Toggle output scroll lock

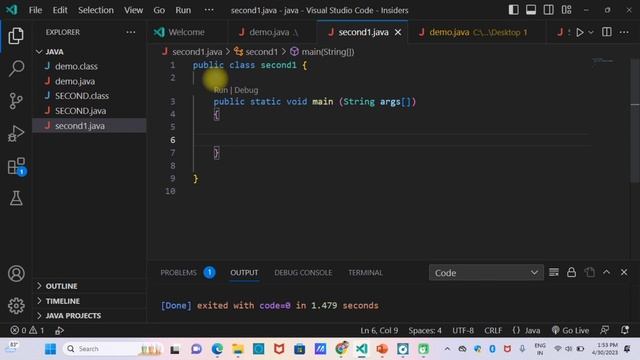571,272
